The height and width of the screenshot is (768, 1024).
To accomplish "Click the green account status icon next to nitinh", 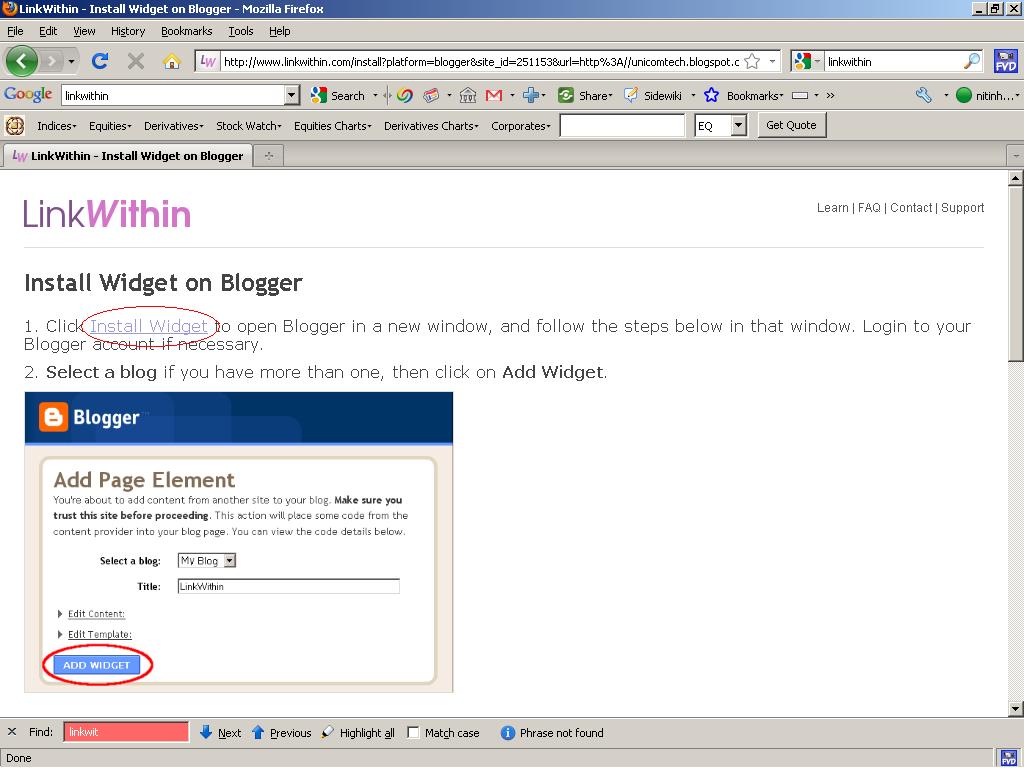I will (x=964, y=95).
